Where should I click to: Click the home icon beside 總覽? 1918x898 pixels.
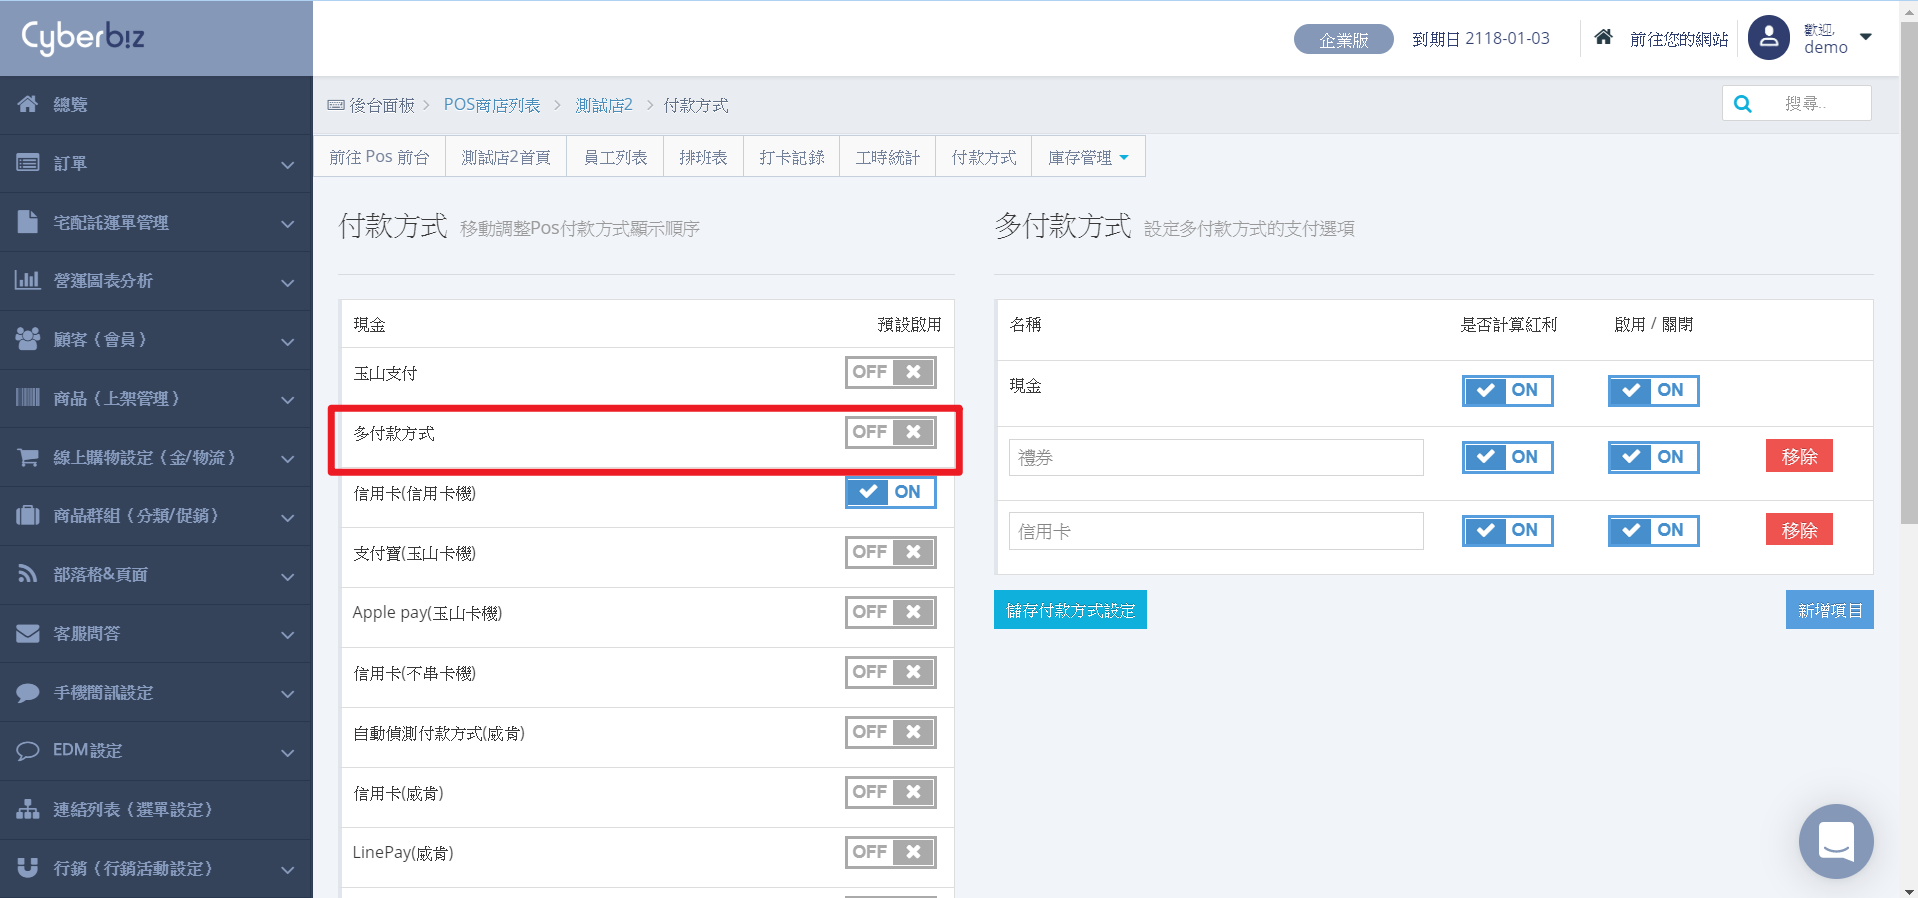coord(28,104)
